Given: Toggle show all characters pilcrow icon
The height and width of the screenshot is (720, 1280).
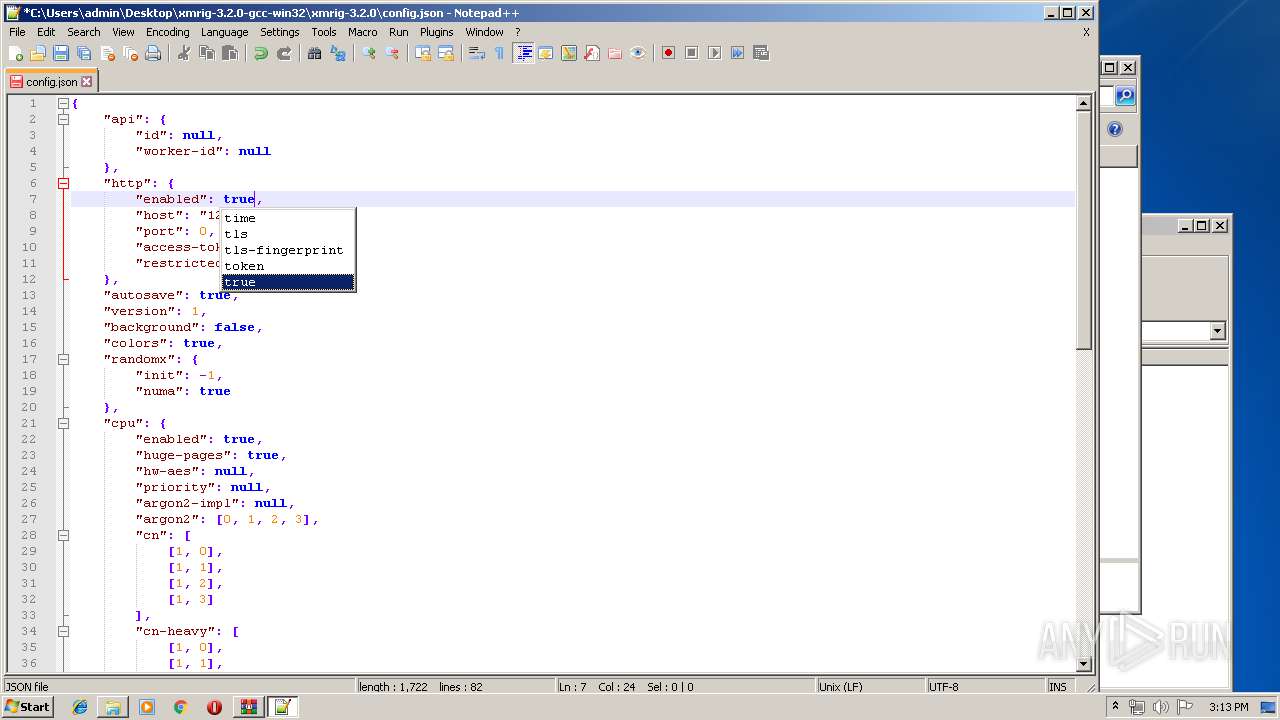Looking at the screenshot, I should [500, 53].
